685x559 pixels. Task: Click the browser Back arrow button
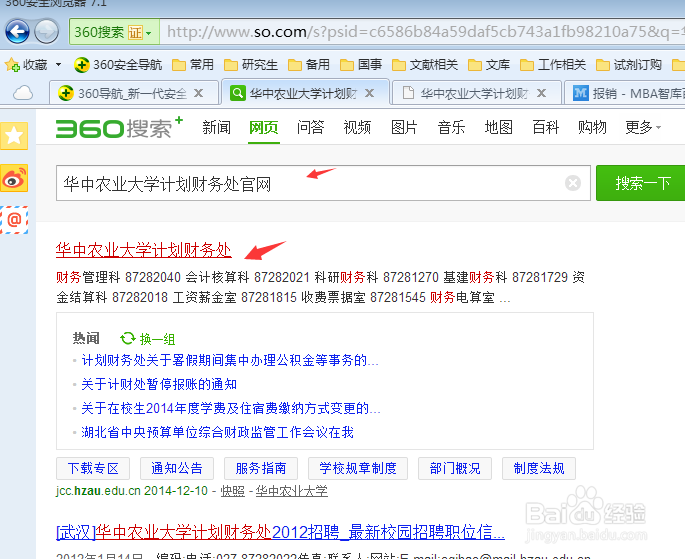coord(17,32)
